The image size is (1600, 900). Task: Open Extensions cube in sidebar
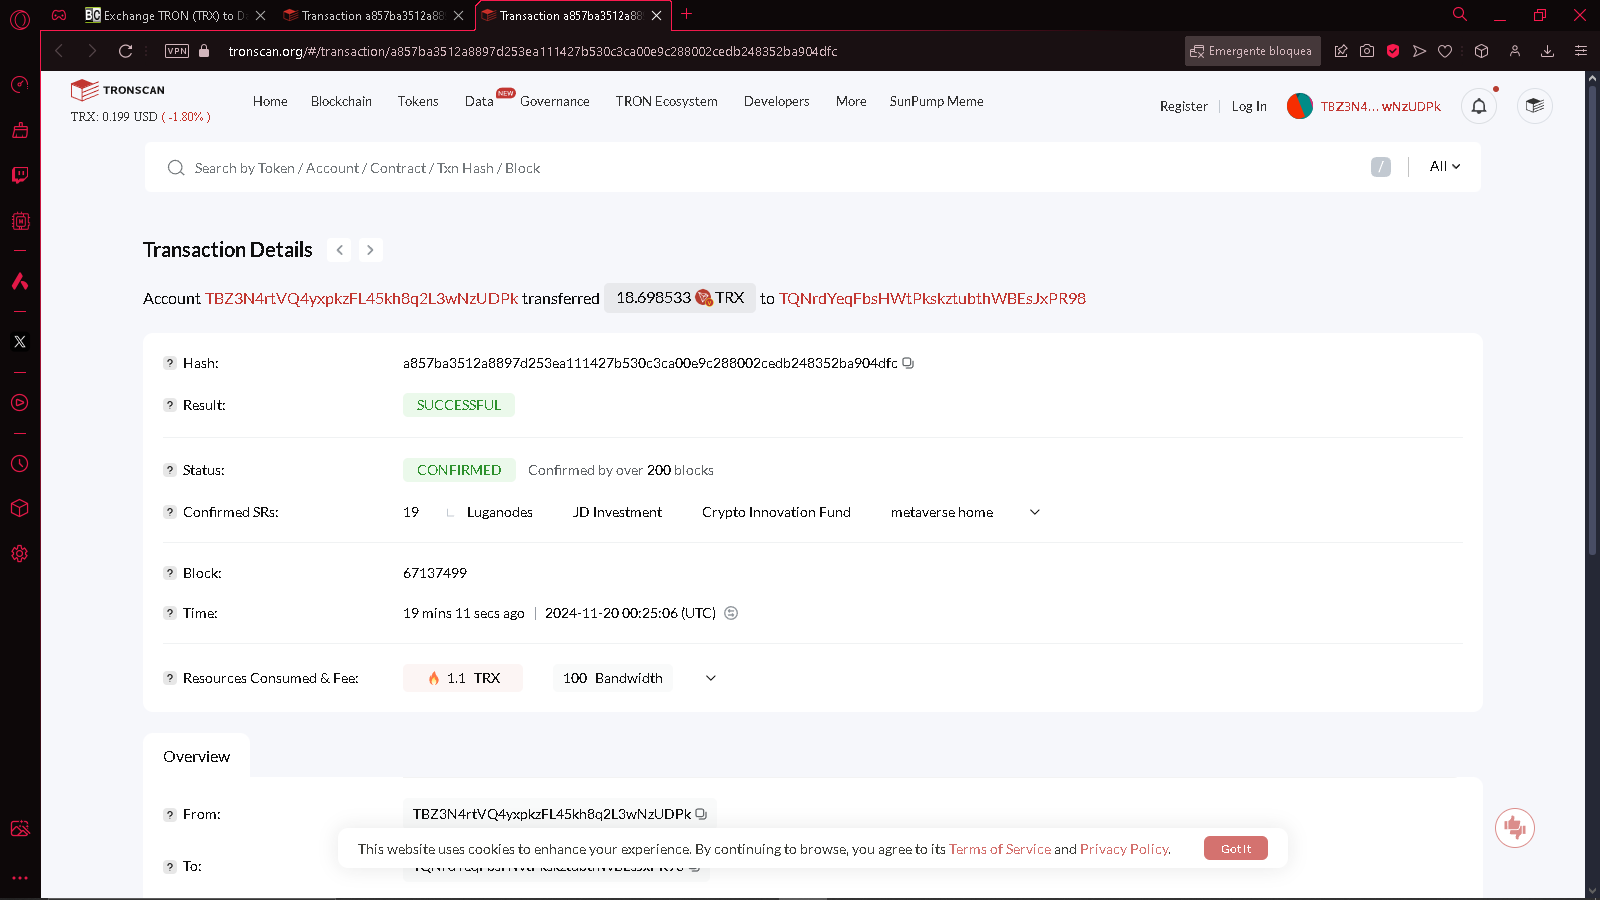19,508
